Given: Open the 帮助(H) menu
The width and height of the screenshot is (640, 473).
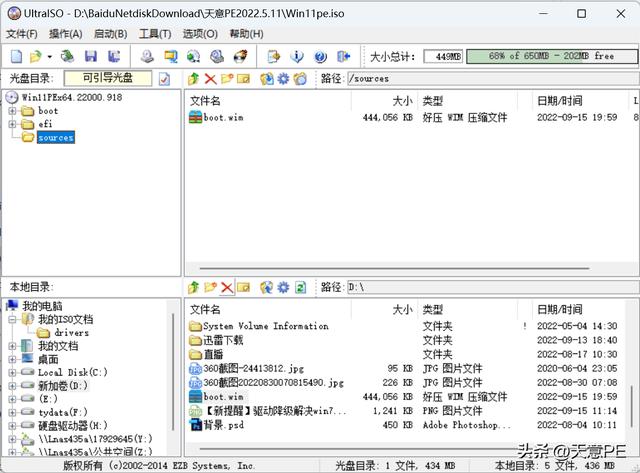Looking at the screenshot, I should [246, 34].
